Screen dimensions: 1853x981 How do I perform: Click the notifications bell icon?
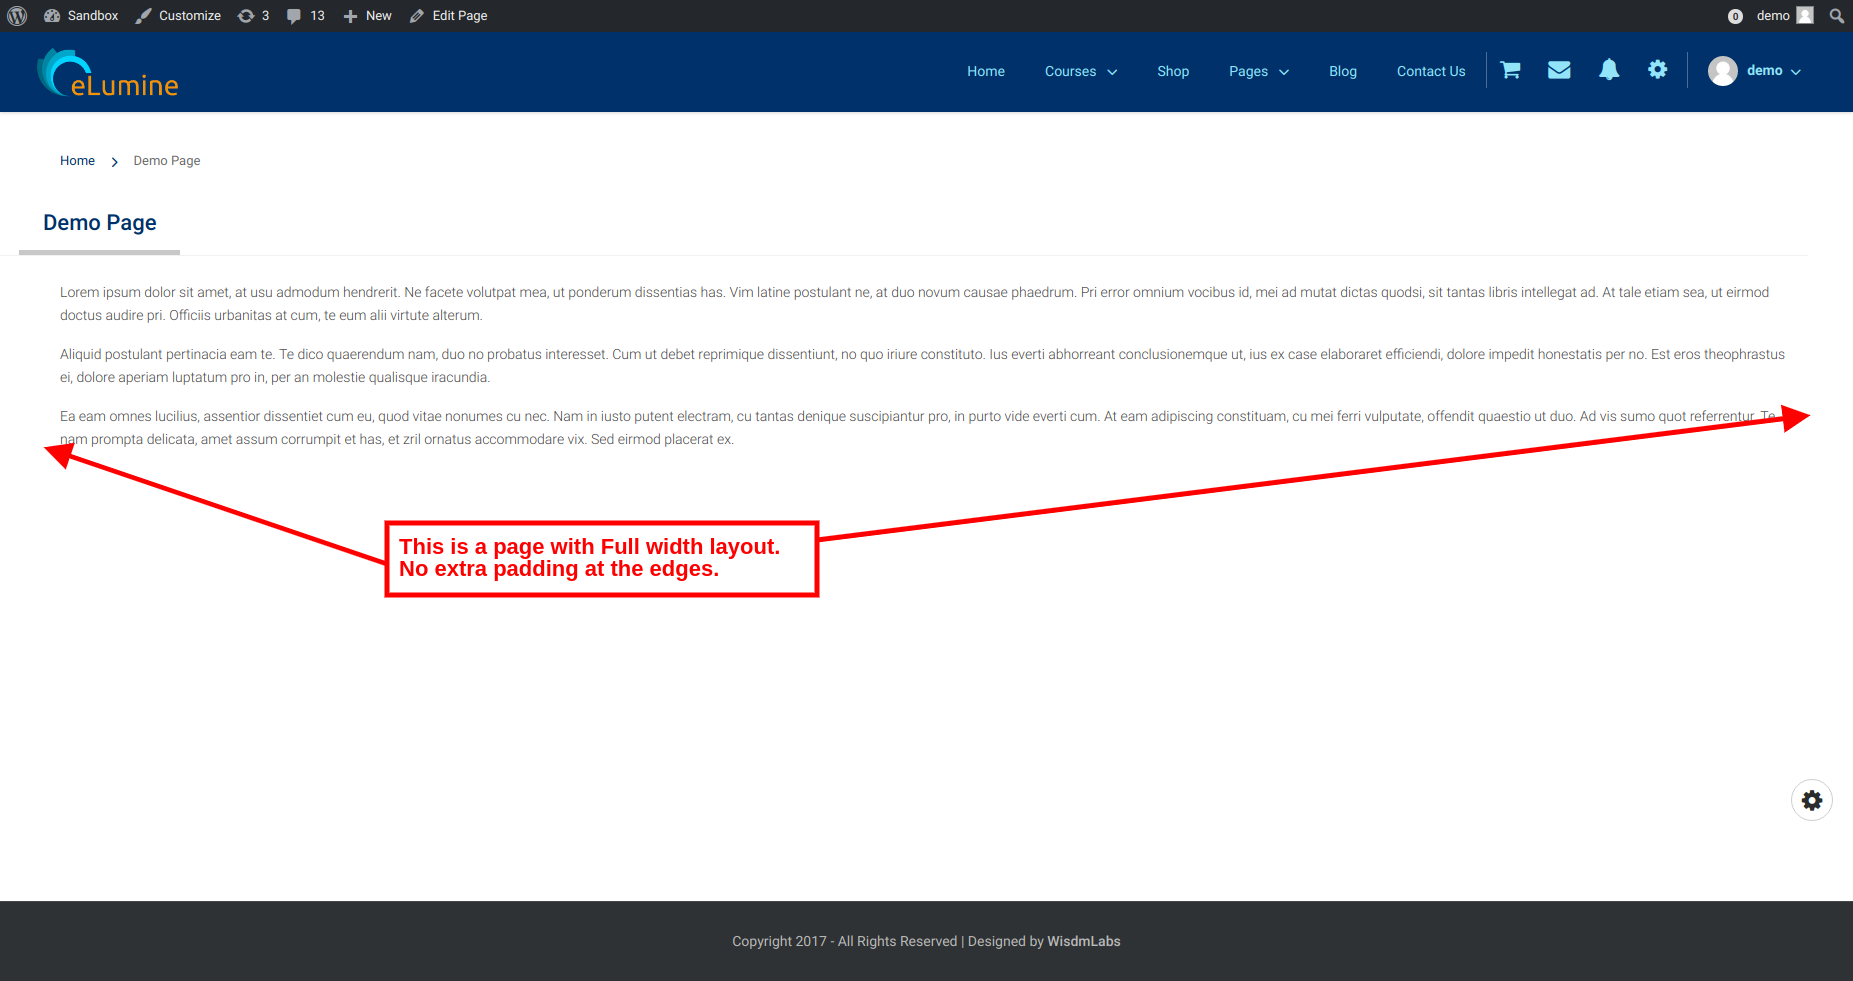tap(1609, 70)
